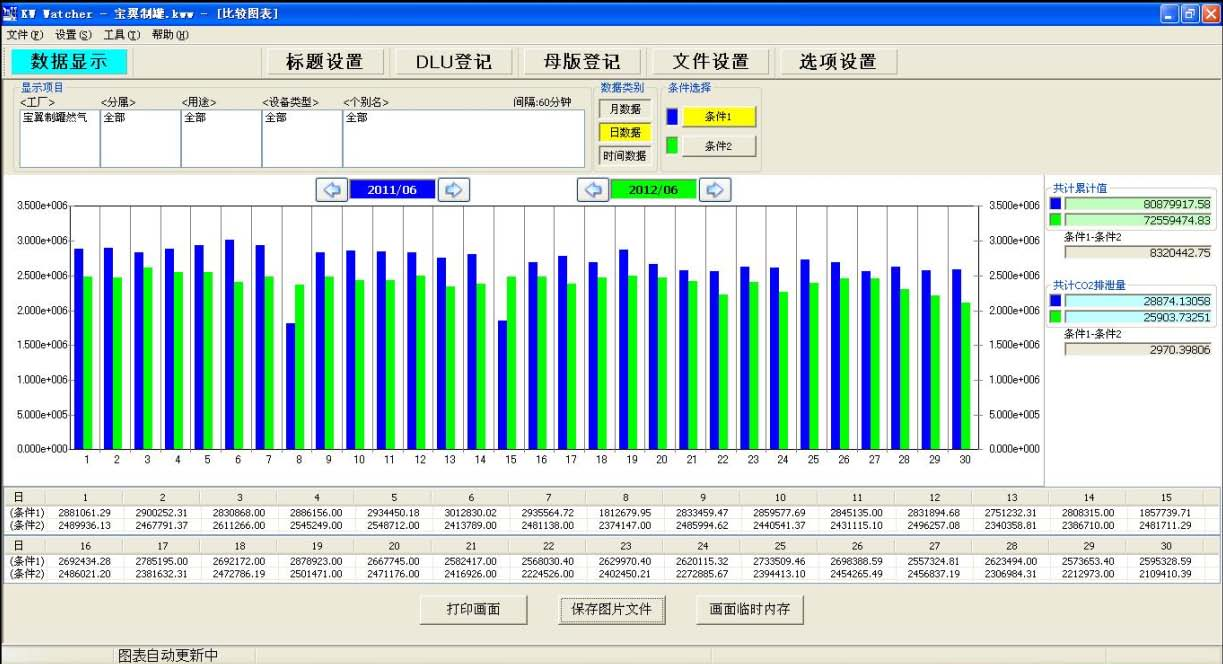Viewport: 1223px width, 664px height.
Task: Click the 保存图片文件 button
Action: pos(611,609)
